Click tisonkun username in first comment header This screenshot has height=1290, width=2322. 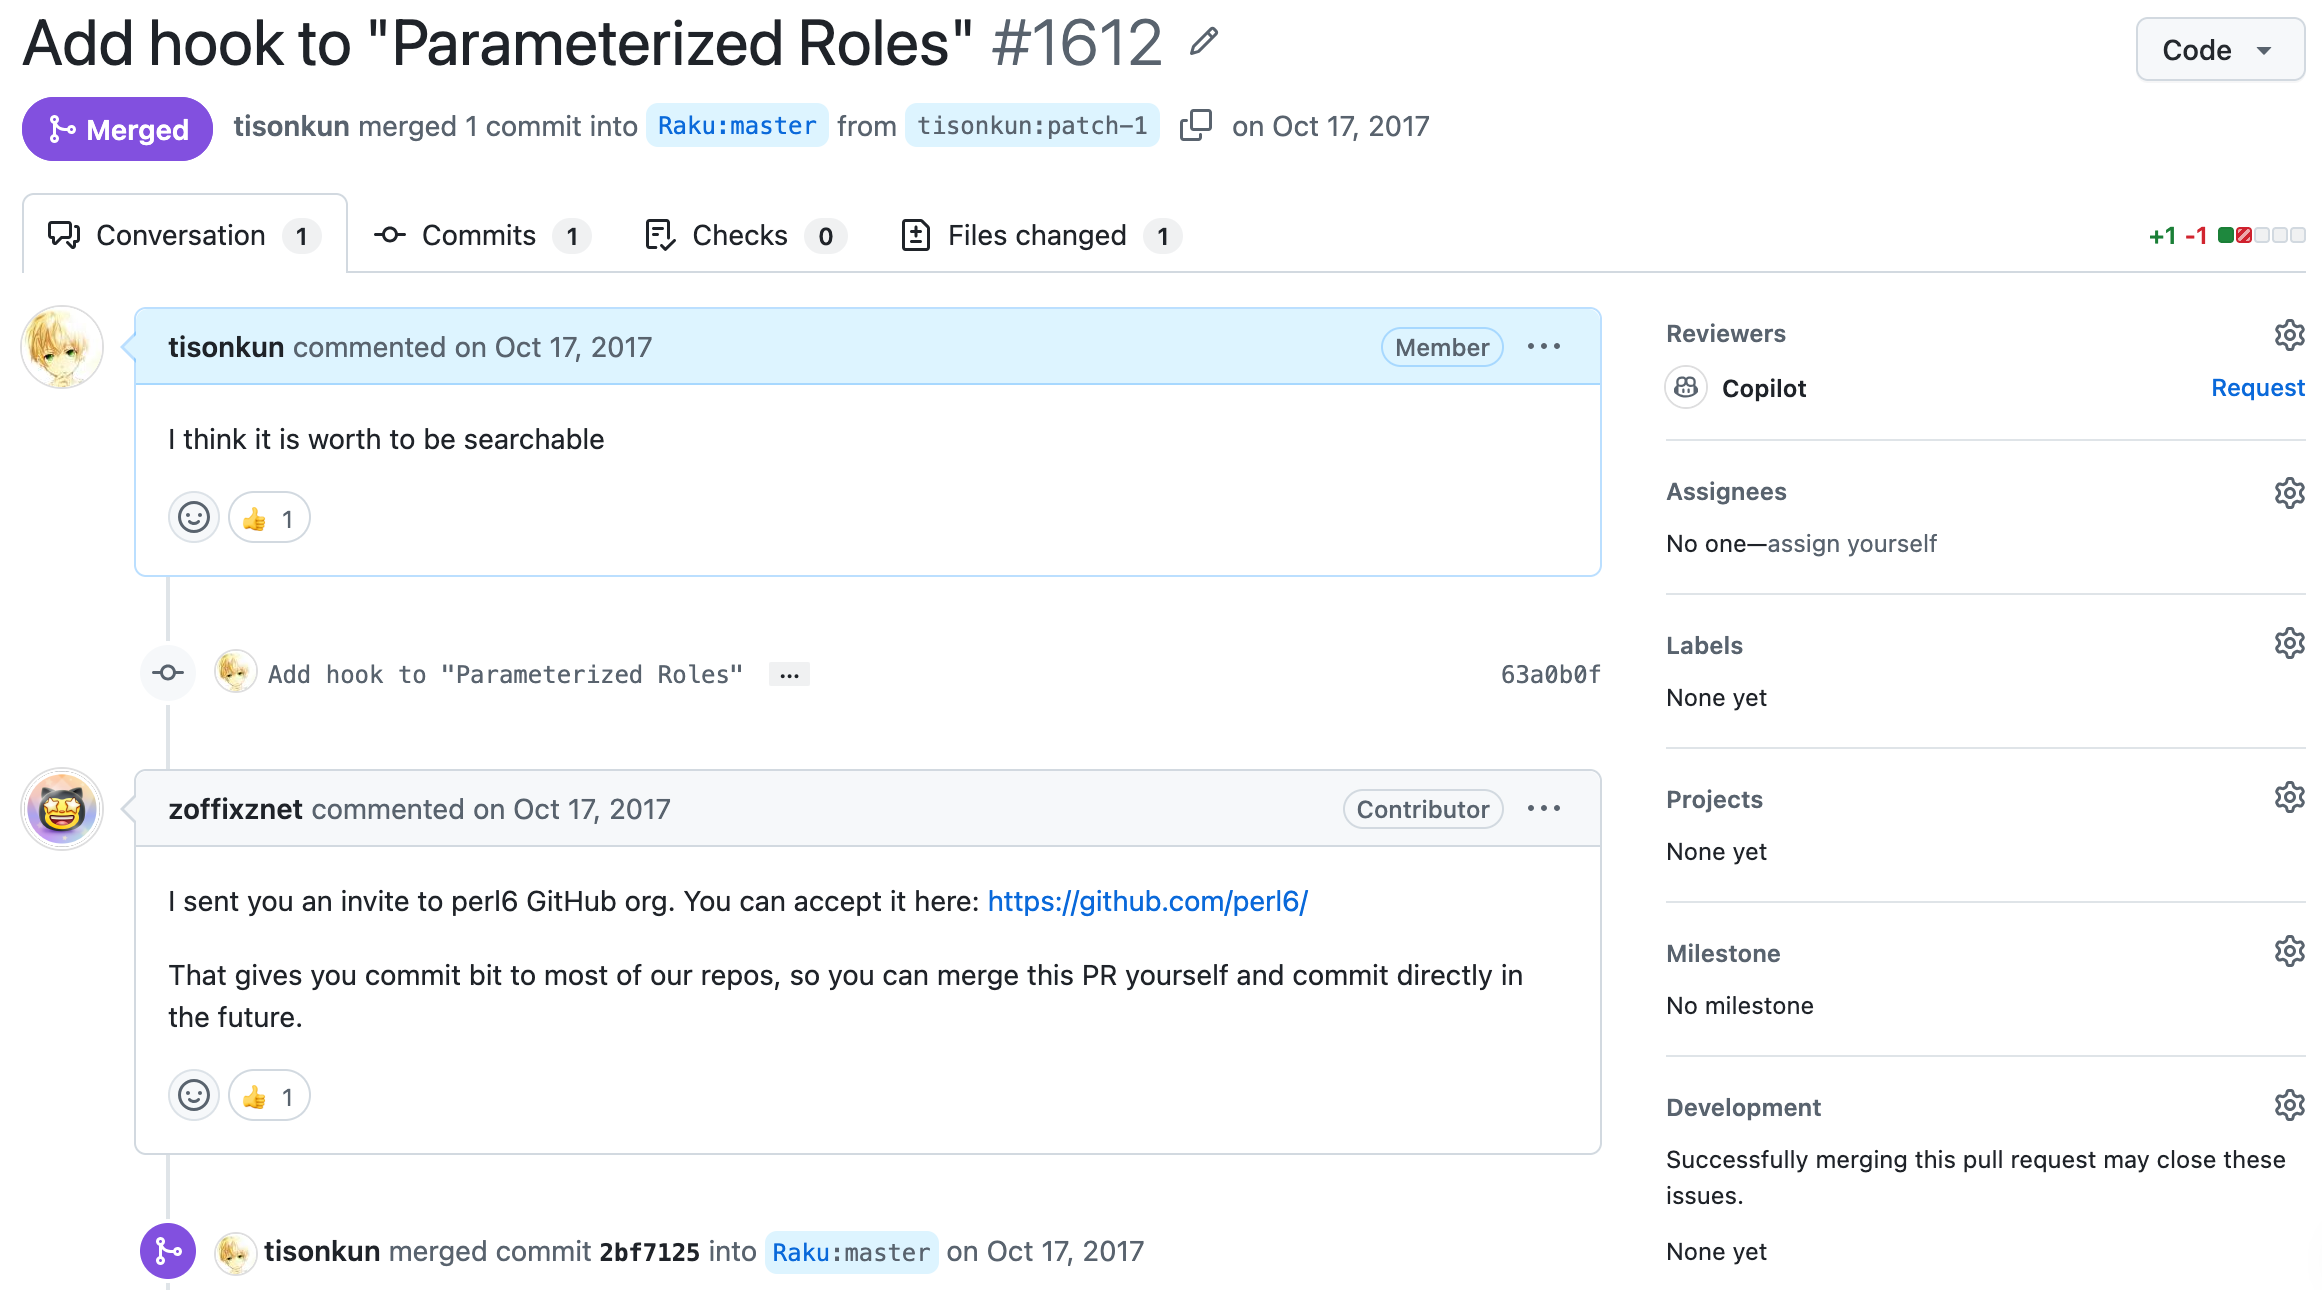[226, 347]
